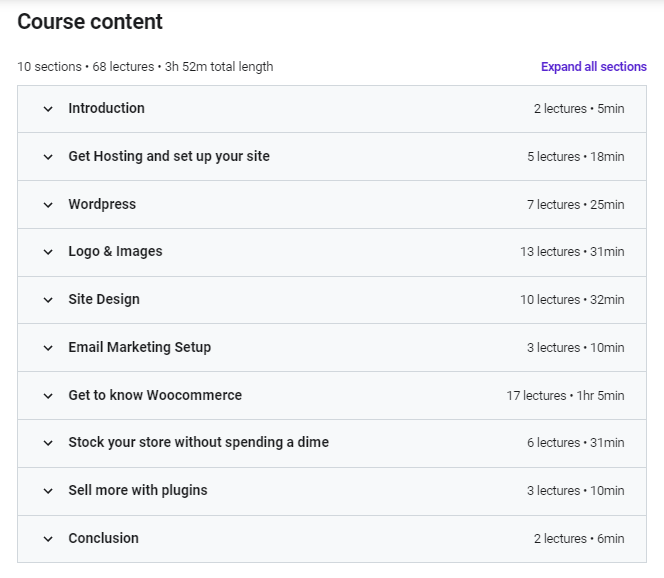Click '2 lectures • 5min' in Introduction row
The width and height of the screenshot is (664, 578).
click(579, 109)
